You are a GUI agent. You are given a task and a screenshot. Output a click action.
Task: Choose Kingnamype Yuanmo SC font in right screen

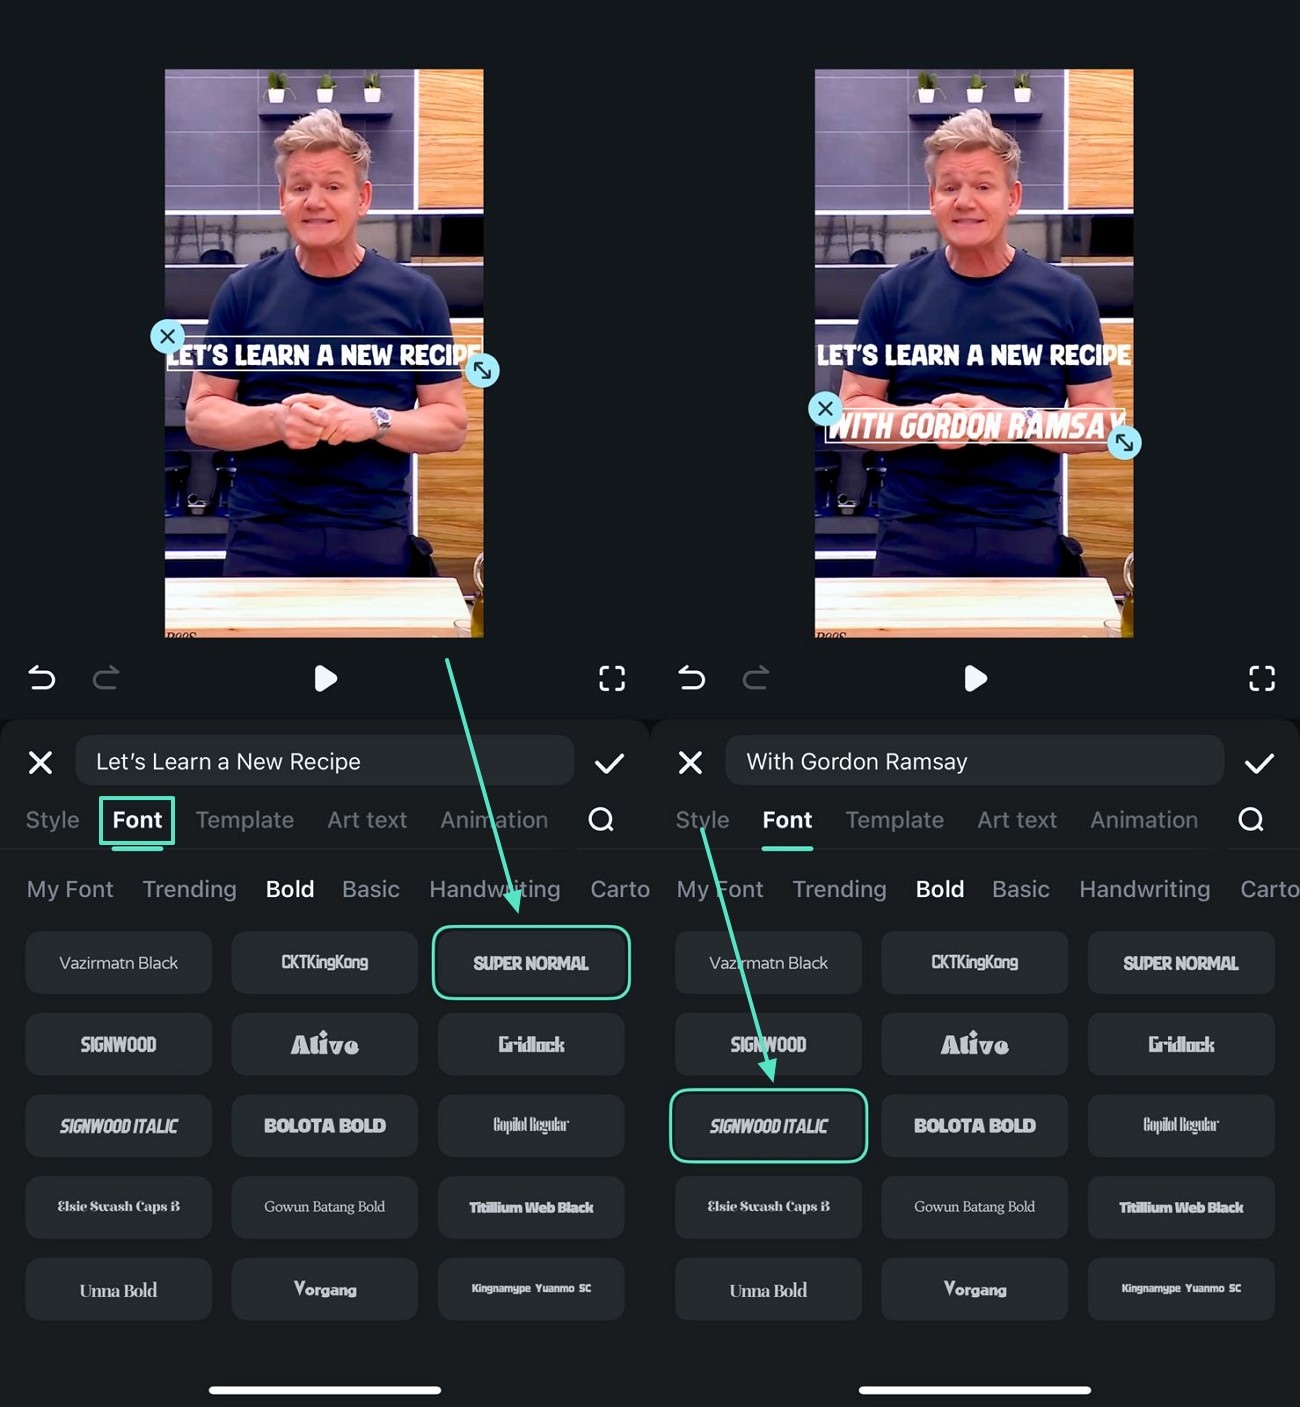(1181, 1289)
